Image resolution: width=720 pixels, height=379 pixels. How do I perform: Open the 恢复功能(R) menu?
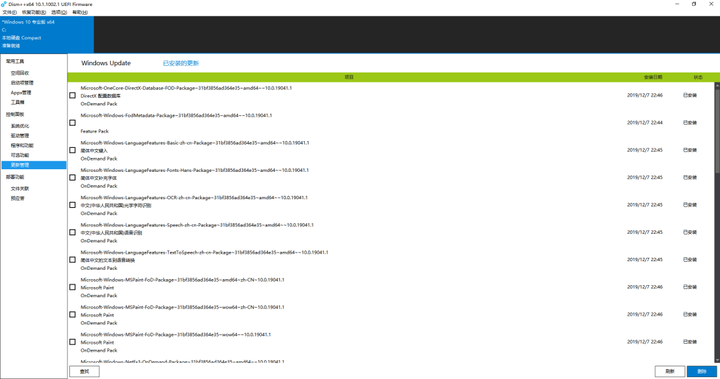(x=34, y=12)
